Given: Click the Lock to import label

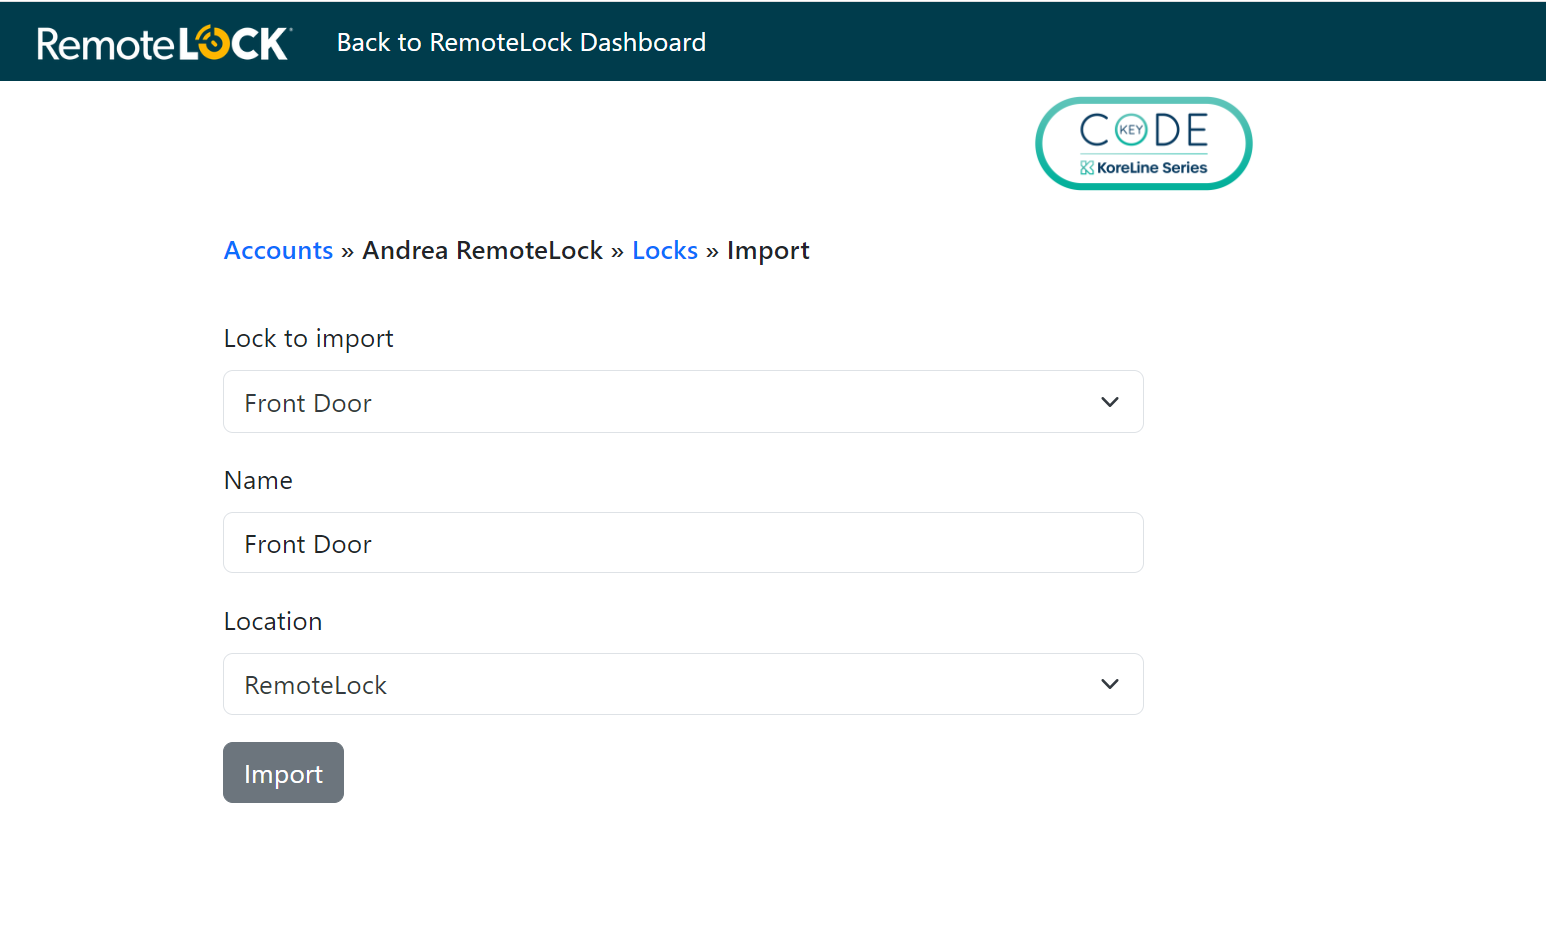Looking at the screenshot, I should pos(308,338).
